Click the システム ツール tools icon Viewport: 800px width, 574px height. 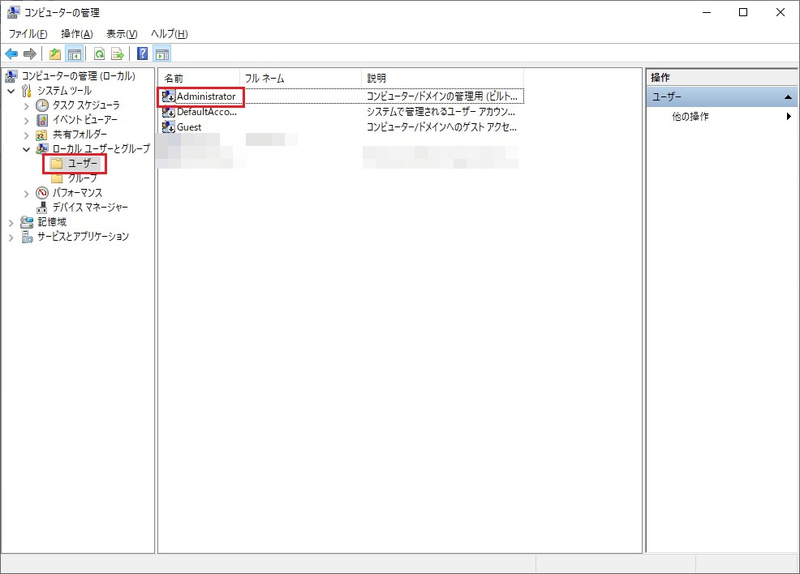27,91
